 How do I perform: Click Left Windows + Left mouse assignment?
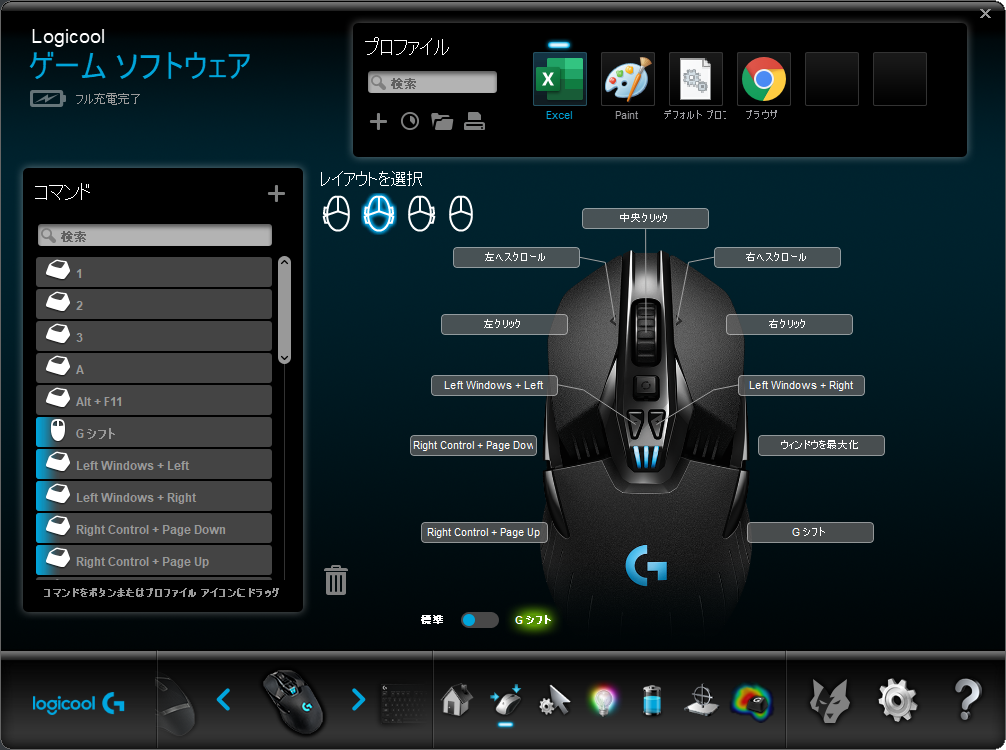[x=494, y=385]
